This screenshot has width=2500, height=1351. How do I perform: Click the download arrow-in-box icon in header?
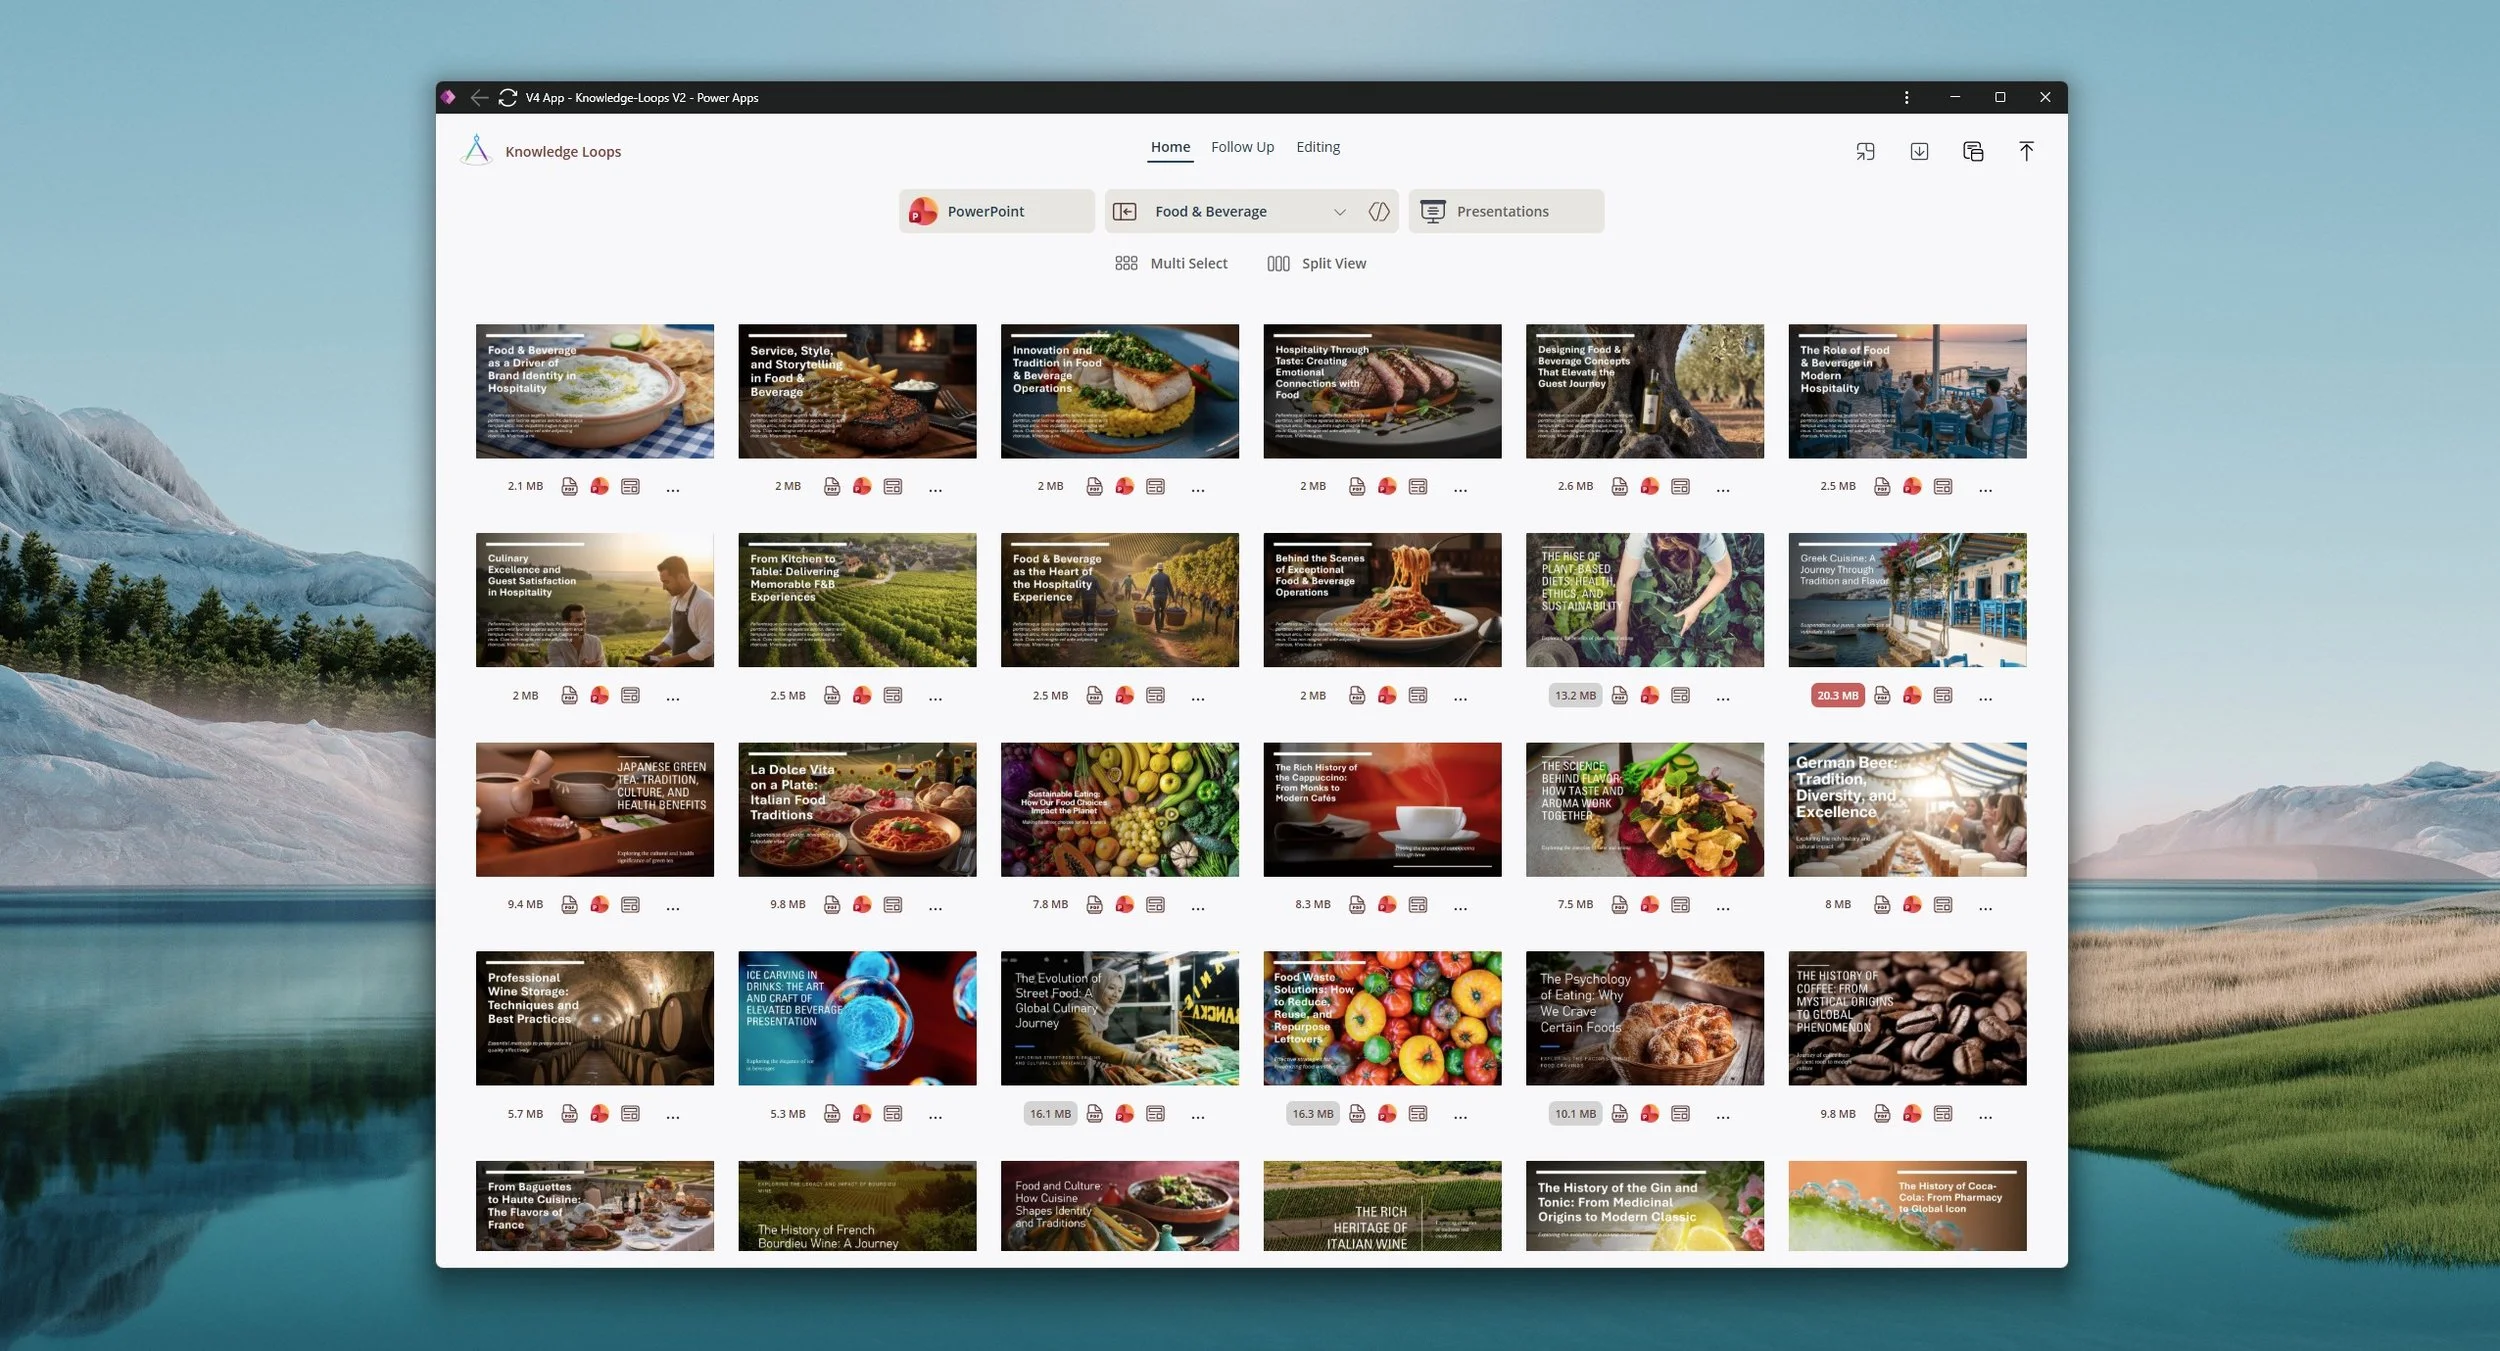(x=1919, y=151)
